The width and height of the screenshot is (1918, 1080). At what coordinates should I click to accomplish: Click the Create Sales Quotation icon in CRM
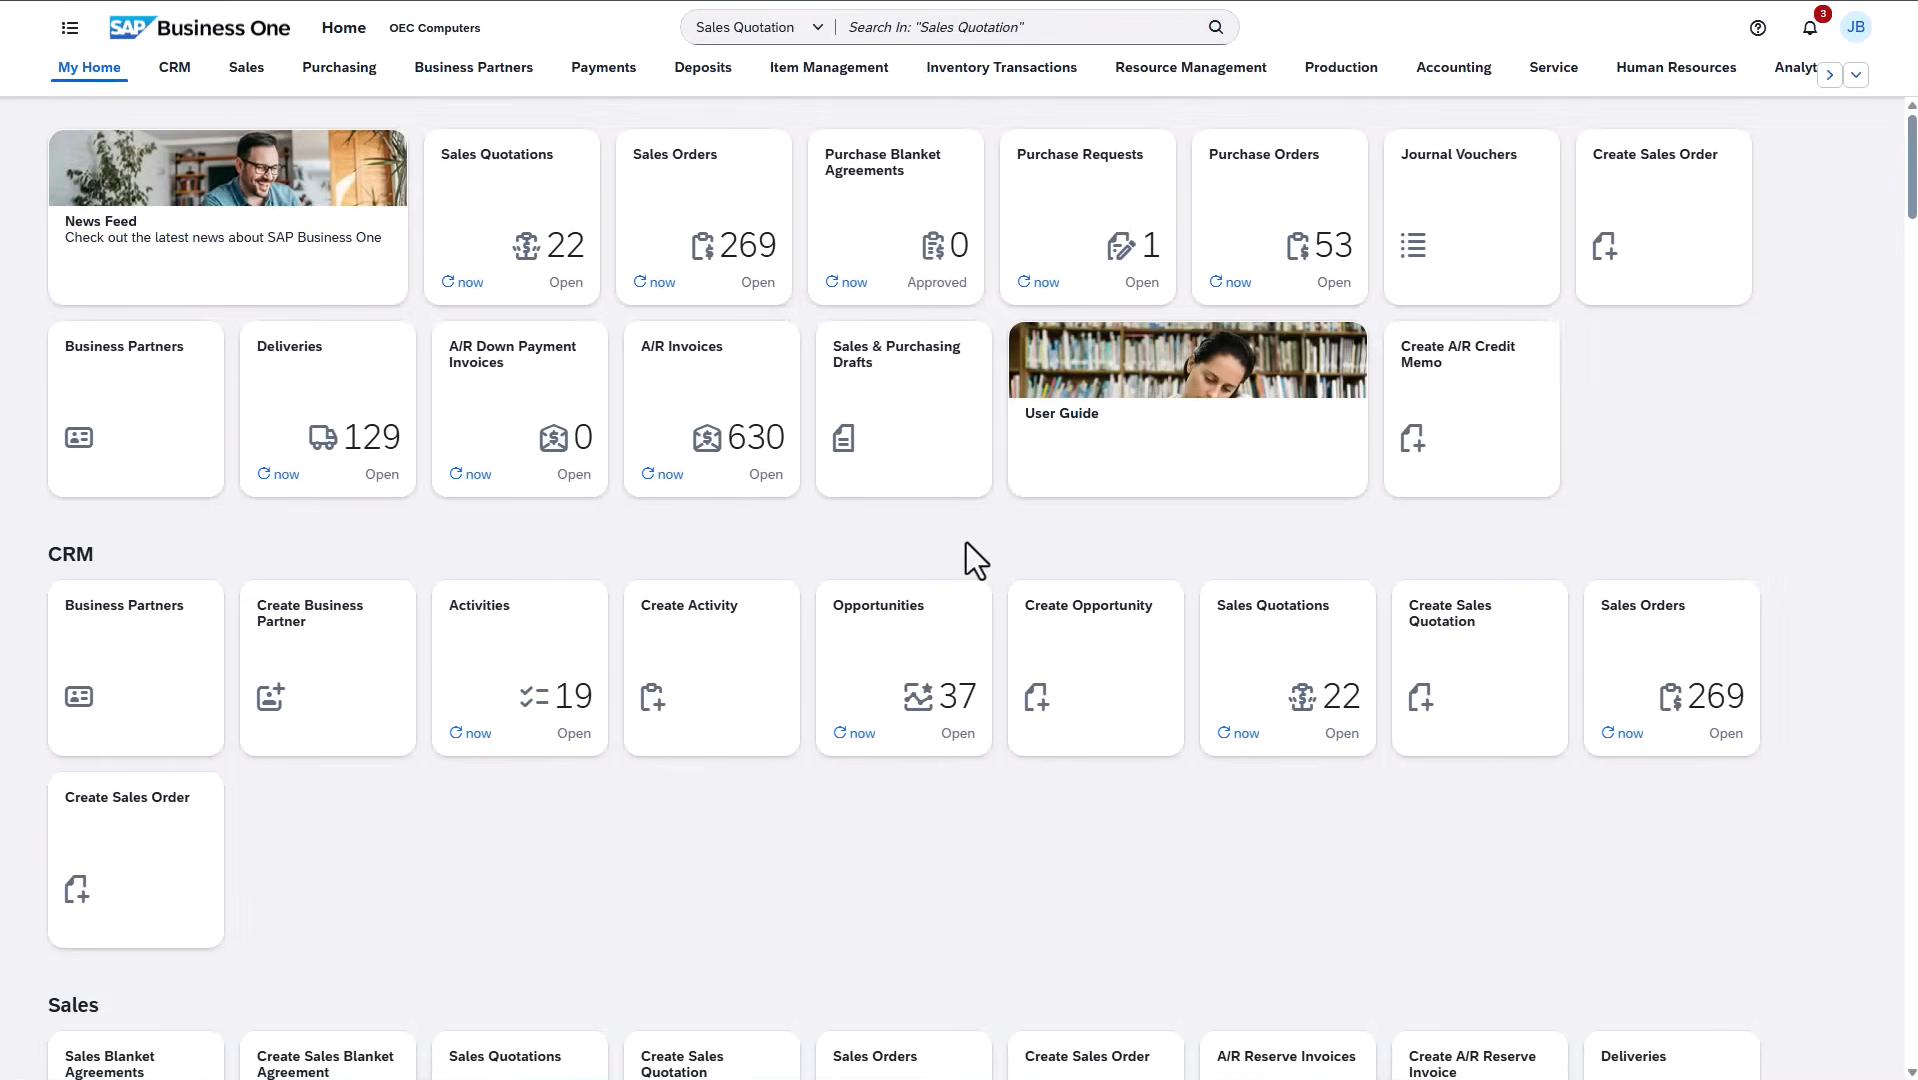pos(1421,697)
